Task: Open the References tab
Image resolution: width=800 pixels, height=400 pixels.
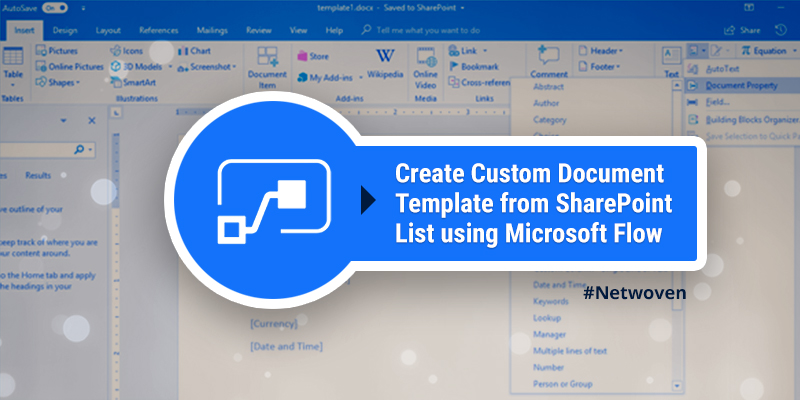Action: tap(159, 31)
